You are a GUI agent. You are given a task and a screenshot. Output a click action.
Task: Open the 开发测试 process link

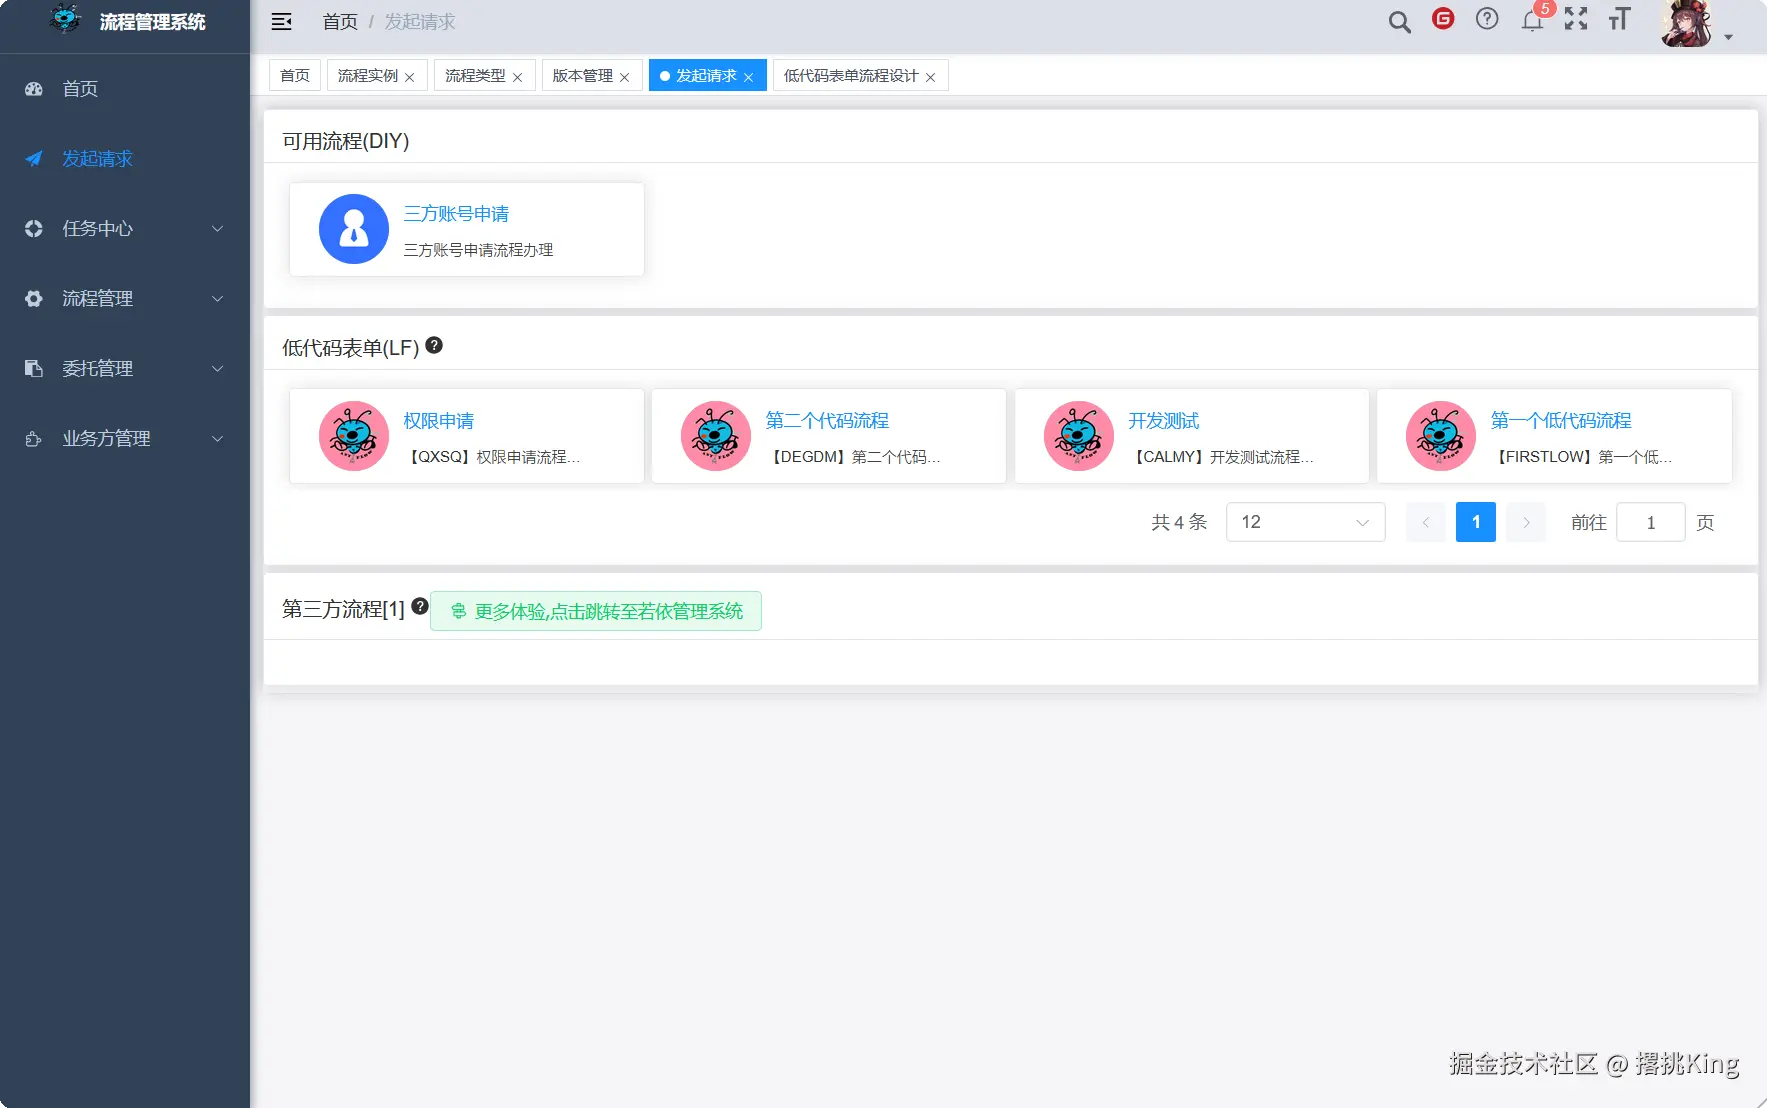pyautogui.click(x=1163, y=420)
